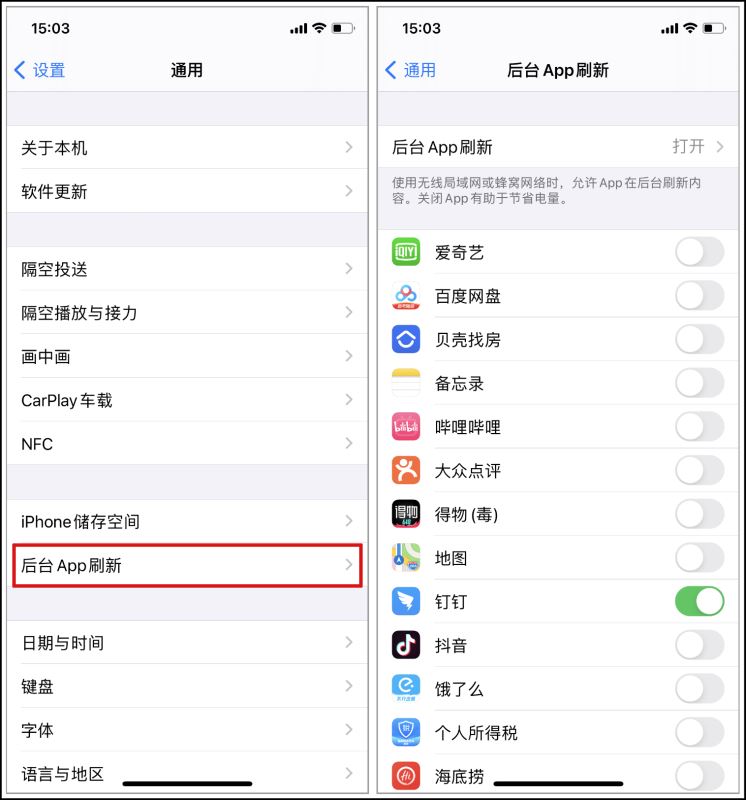
Task: Tap the 海底捞 red app icon
Action: (406, 776)
